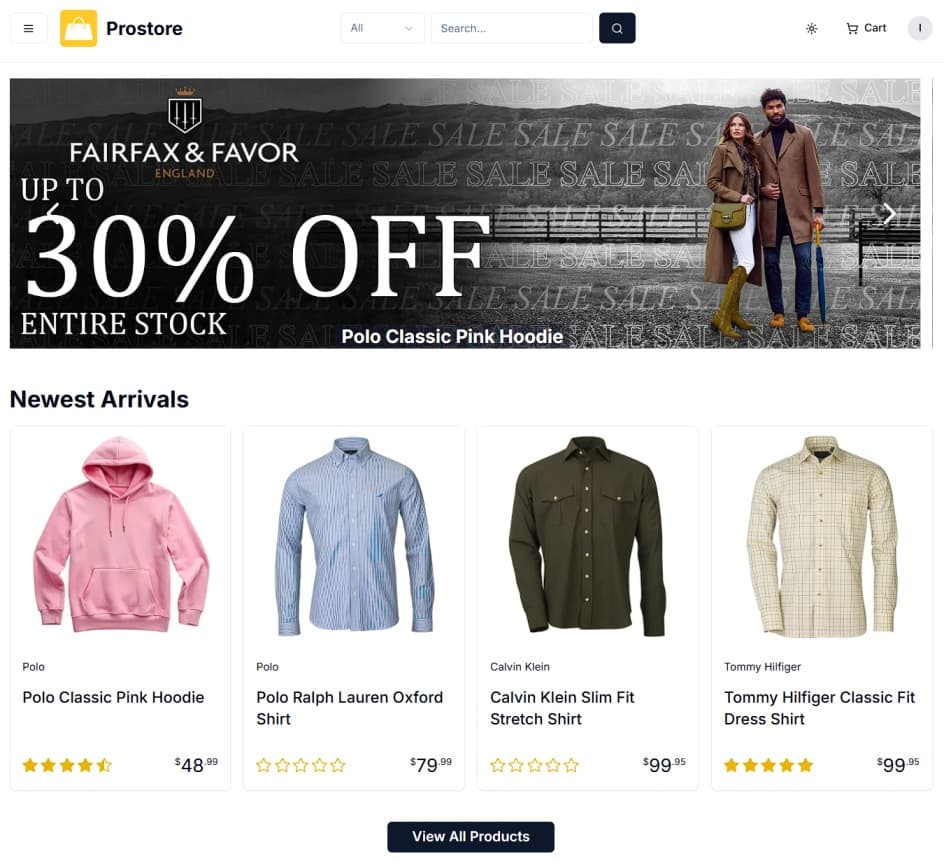Image resolution: width=944 pixels, height=863 pixels.
Task: Click View All Products button
Action: [471, 836]
